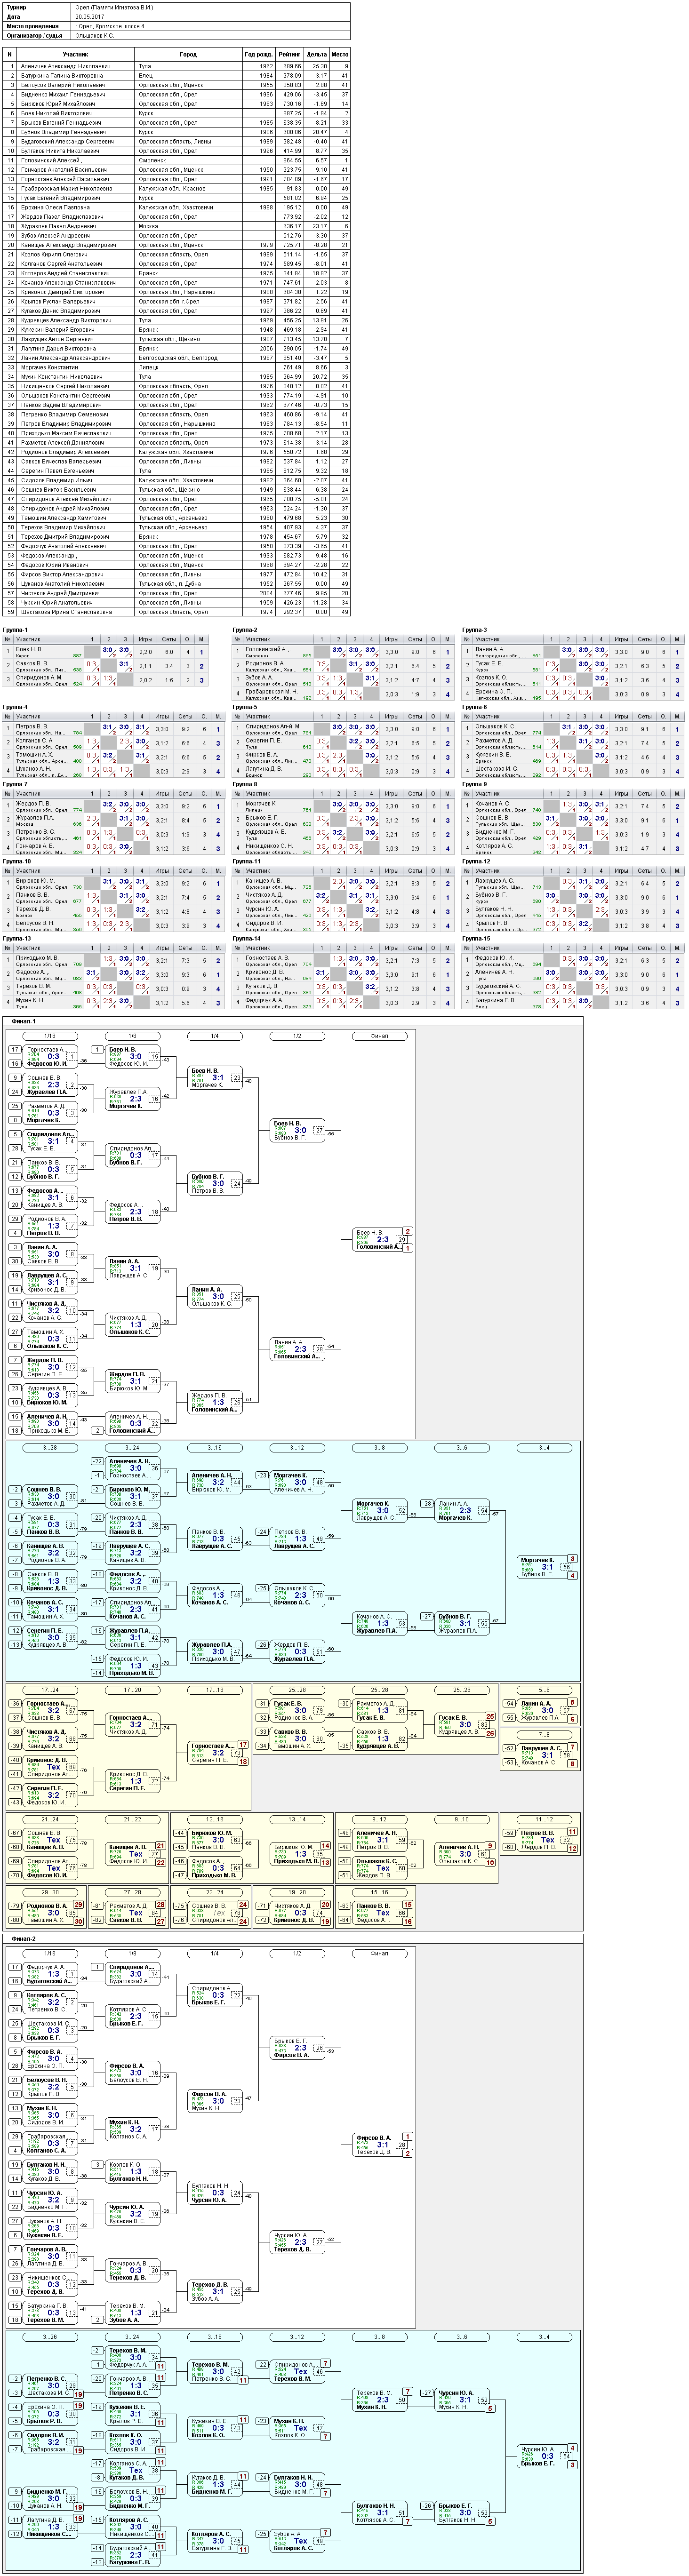
Task: Click the '3...26' round header in Финал-2
Action: (50, 2338)
